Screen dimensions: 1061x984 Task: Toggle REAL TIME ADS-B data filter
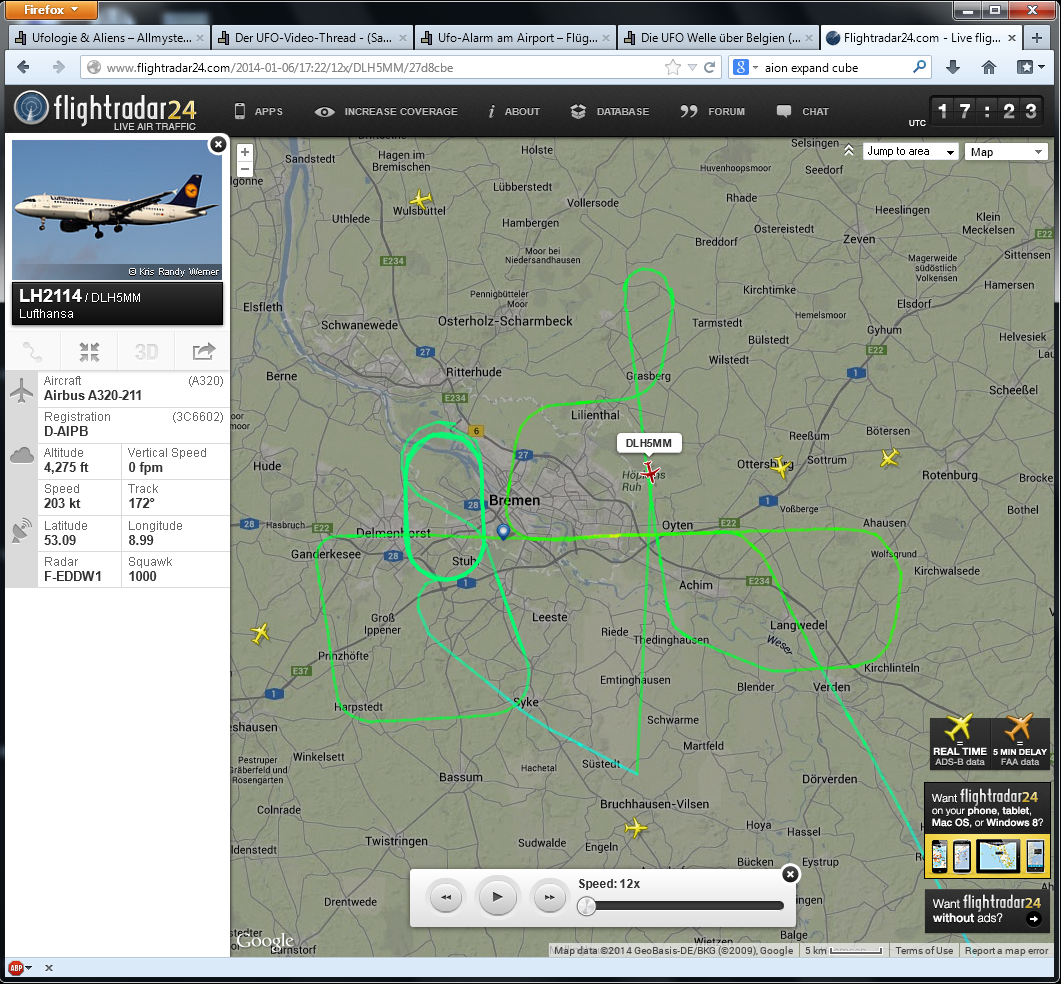point(959,741)
